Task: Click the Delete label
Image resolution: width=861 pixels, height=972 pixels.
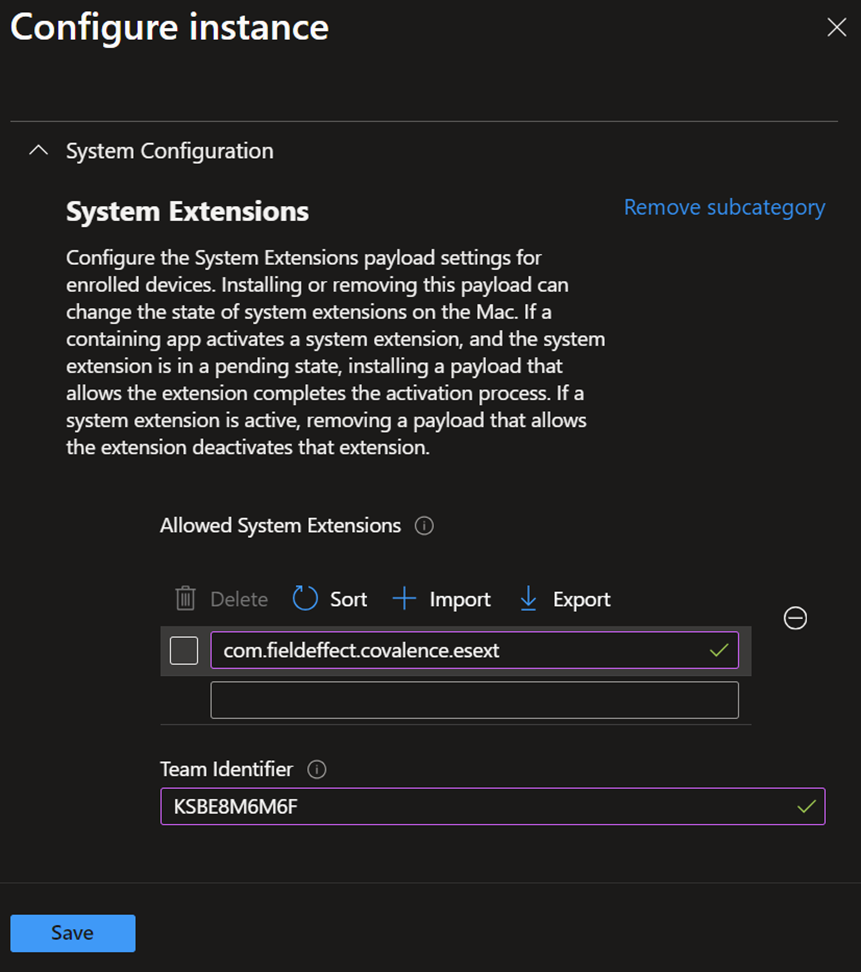Action: 239,599
